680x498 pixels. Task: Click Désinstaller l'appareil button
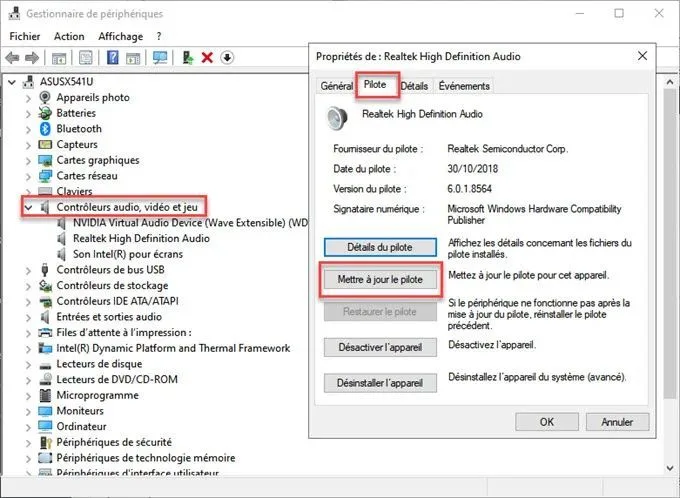(380, 383)
